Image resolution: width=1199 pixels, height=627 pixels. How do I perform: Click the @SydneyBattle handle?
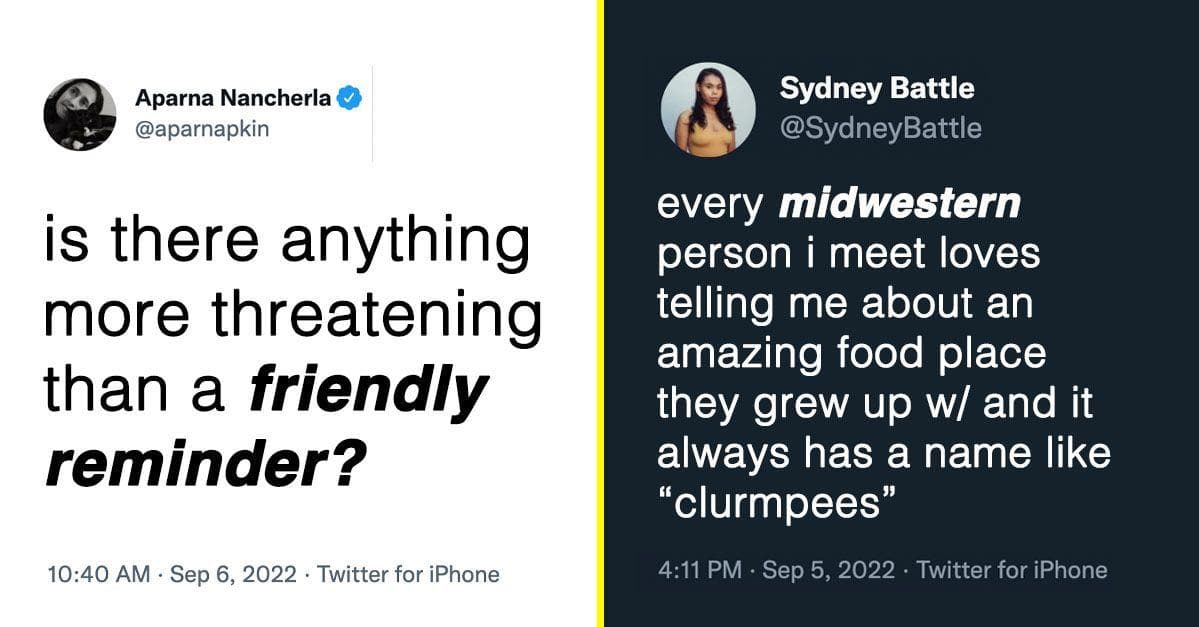[880, 128]
